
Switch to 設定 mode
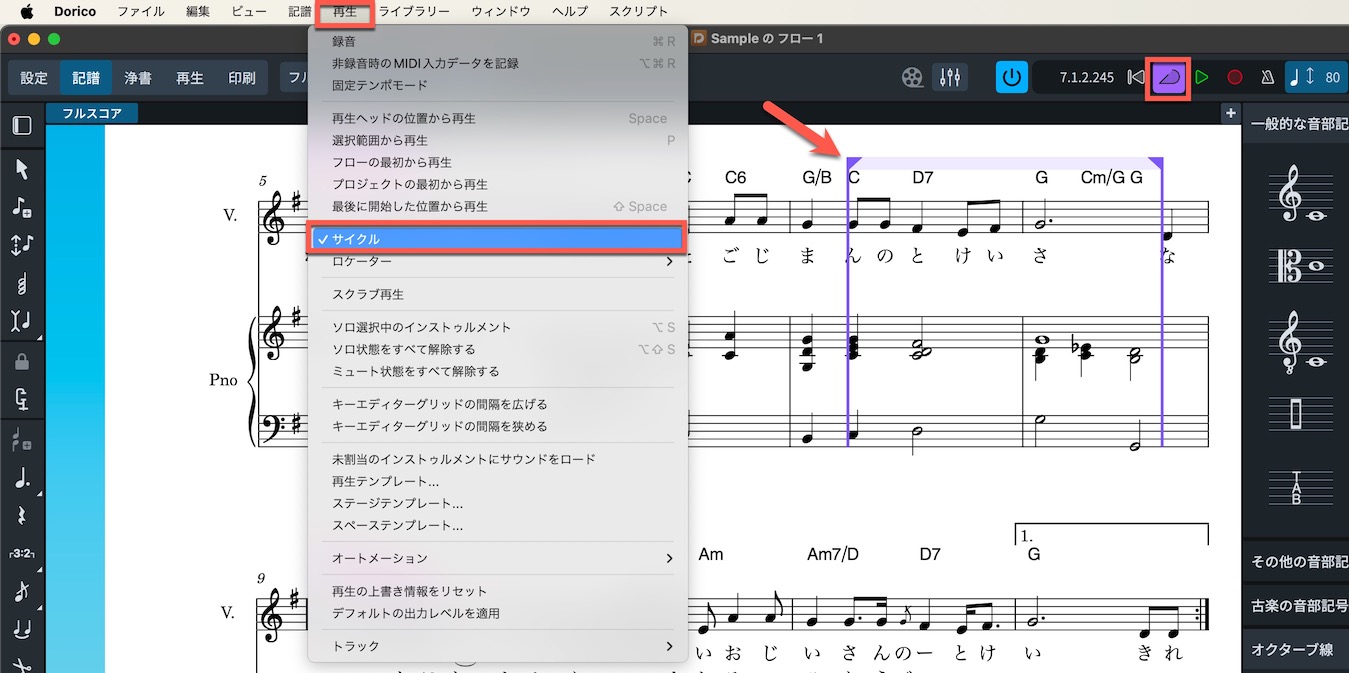34,78
